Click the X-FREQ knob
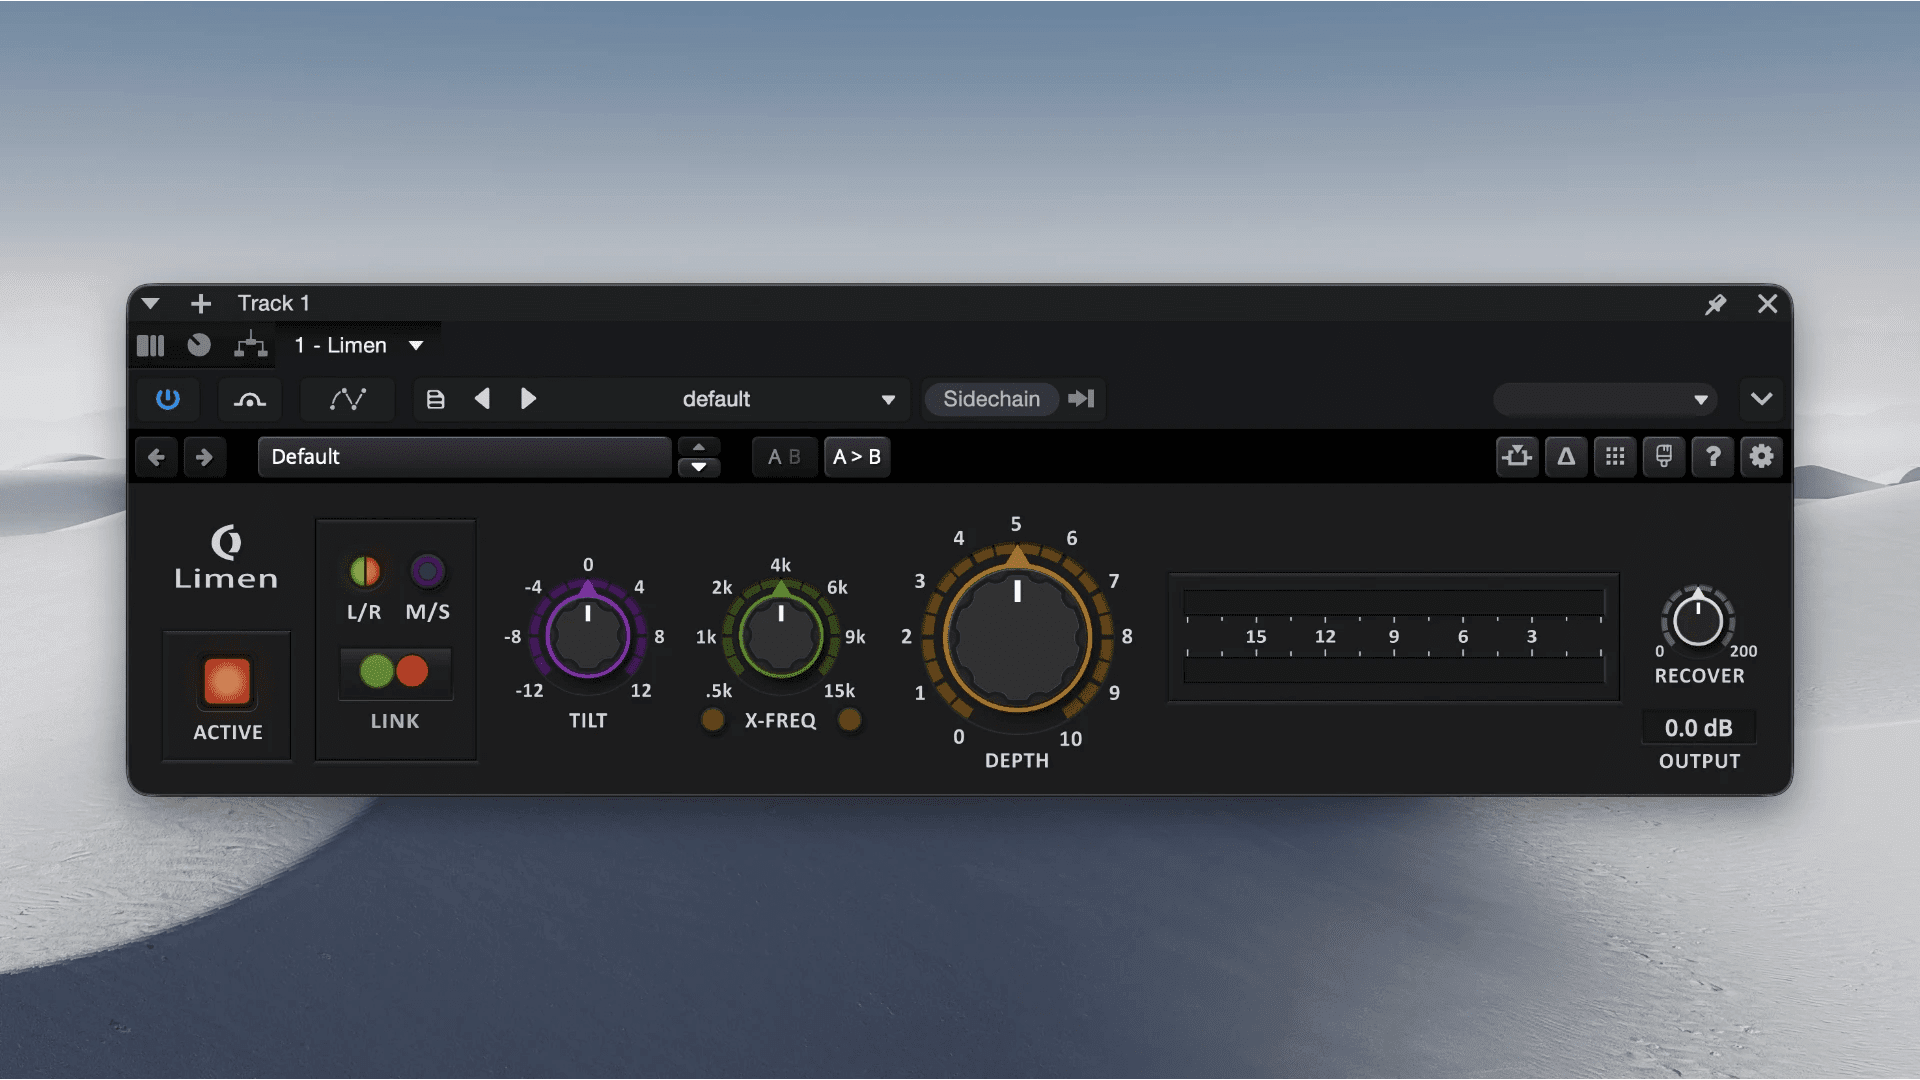Image resolution: width=1920 pixels, height=1080 pixels. tap(780, 636)
